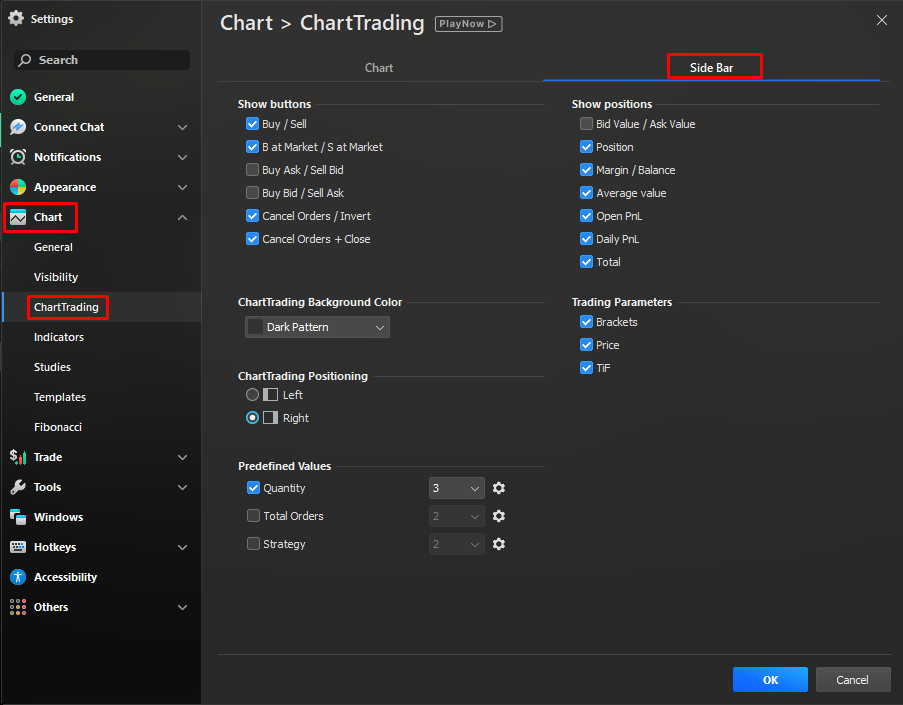Click the Notifications alarm clock icon
Screen dimensions: 903x705
tap(18, 157)
